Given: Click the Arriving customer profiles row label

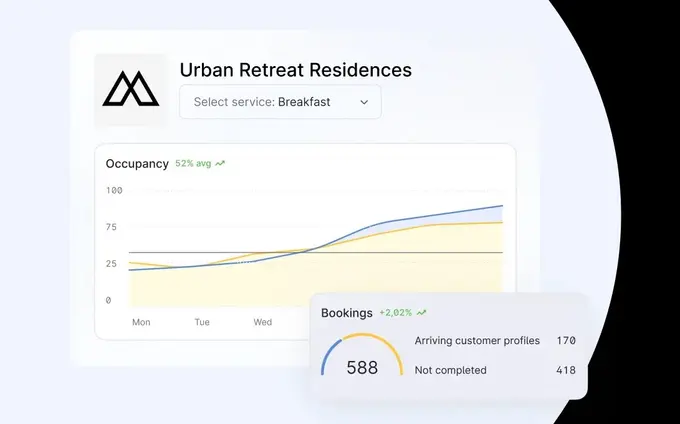Looking at the screenshot, I should (477, 341).
